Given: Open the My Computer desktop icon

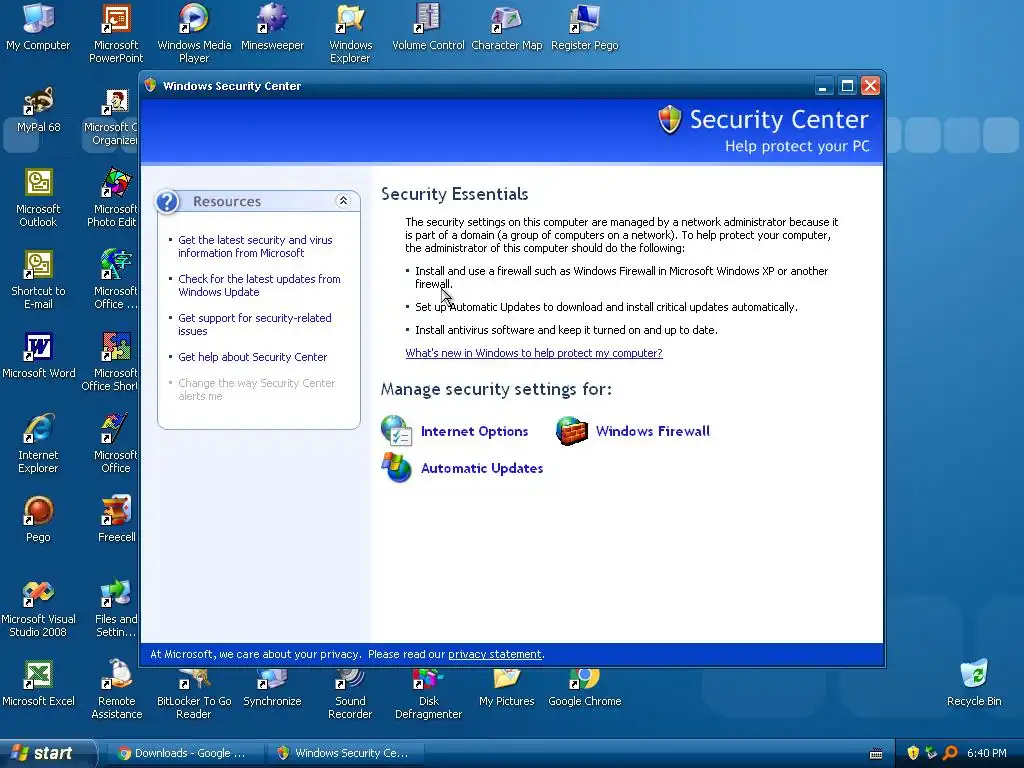Looking at the screenshot, I should [x=38, y=26].
